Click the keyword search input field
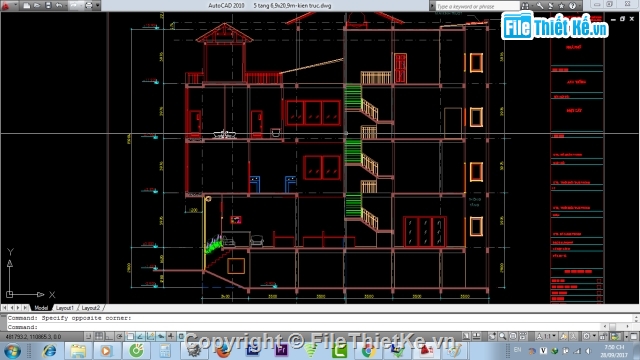The height and width of the screenshot is (360, 640). 478,6
